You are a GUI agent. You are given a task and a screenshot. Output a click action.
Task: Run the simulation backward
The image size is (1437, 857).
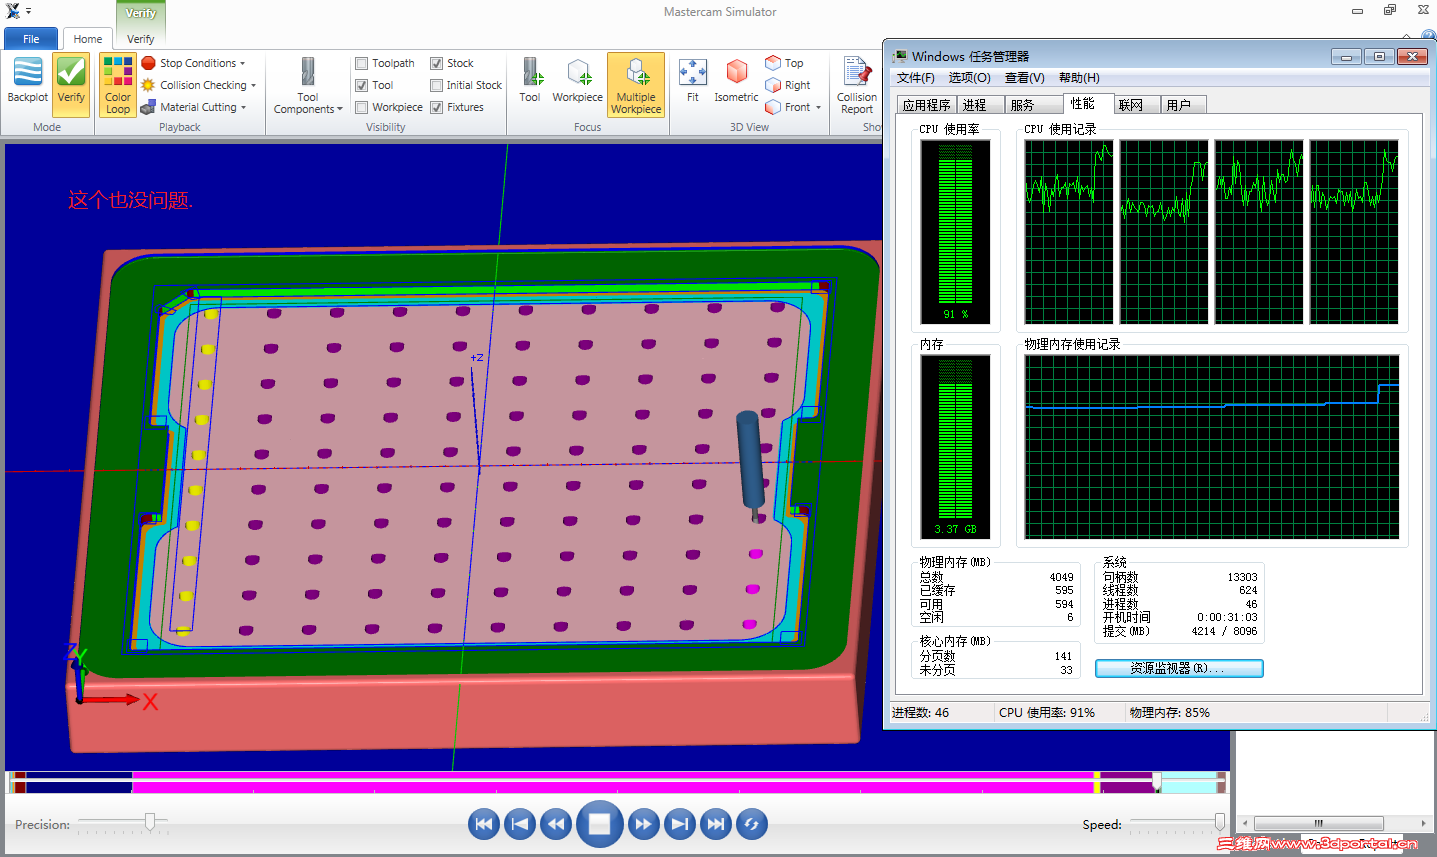pos(556,824)
